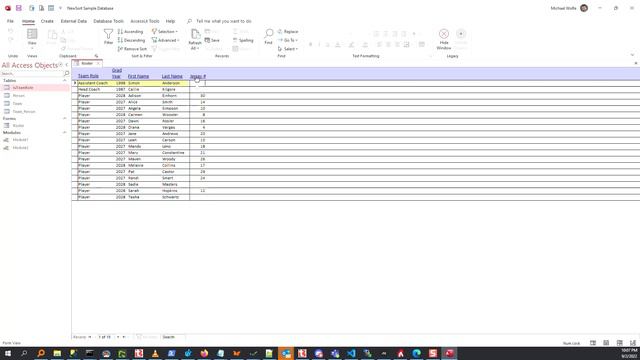Run Spelling check
This screenshot has height=360, width=640.
[x=243, y=40]
